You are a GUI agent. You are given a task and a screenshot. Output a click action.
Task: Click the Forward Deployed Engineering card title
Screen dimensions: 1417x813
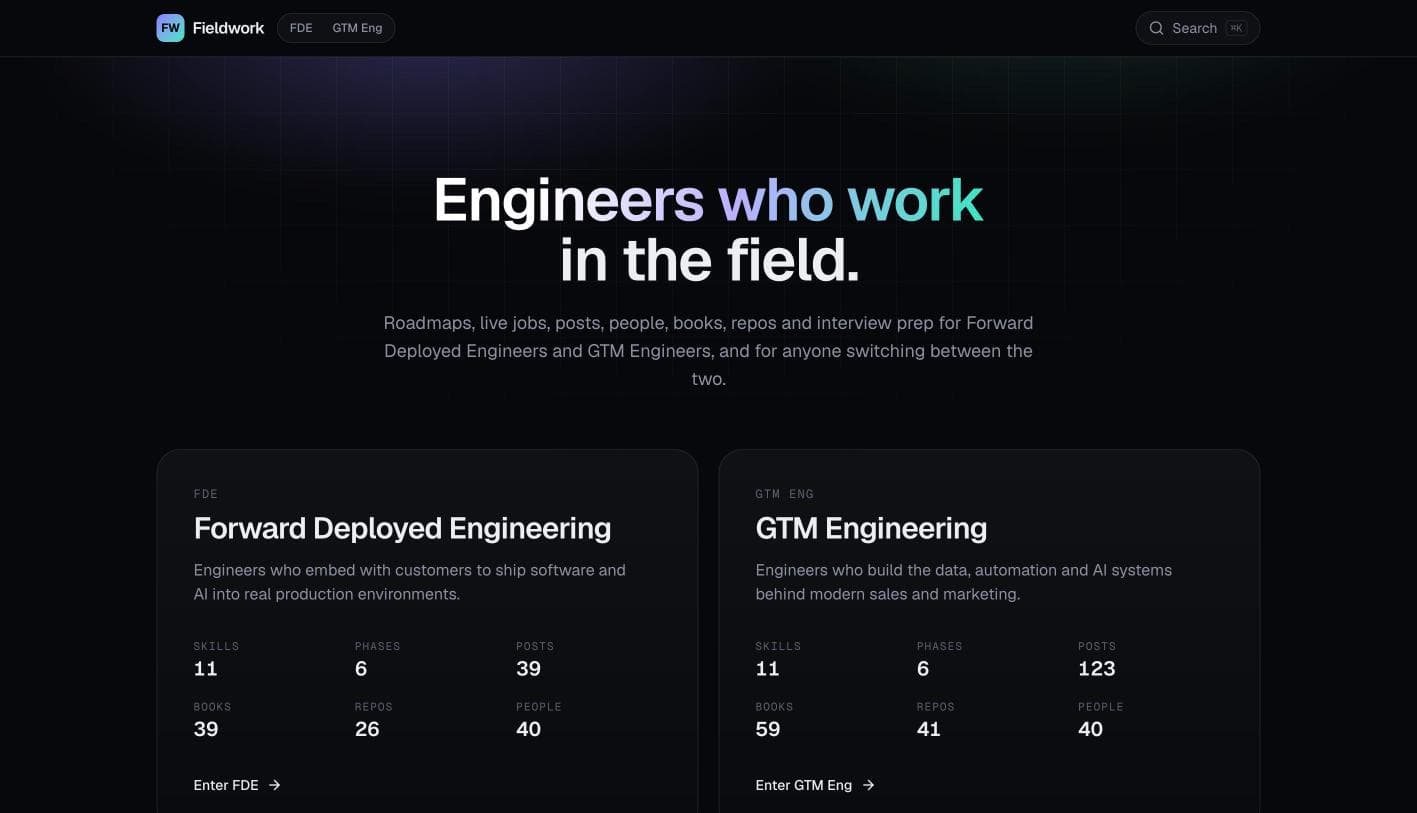click(402, 528)
